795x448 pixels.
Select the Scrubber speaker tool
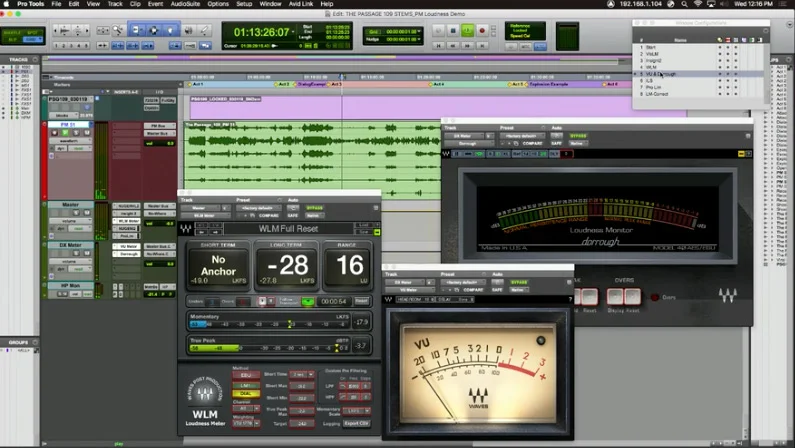pos(188,30)
